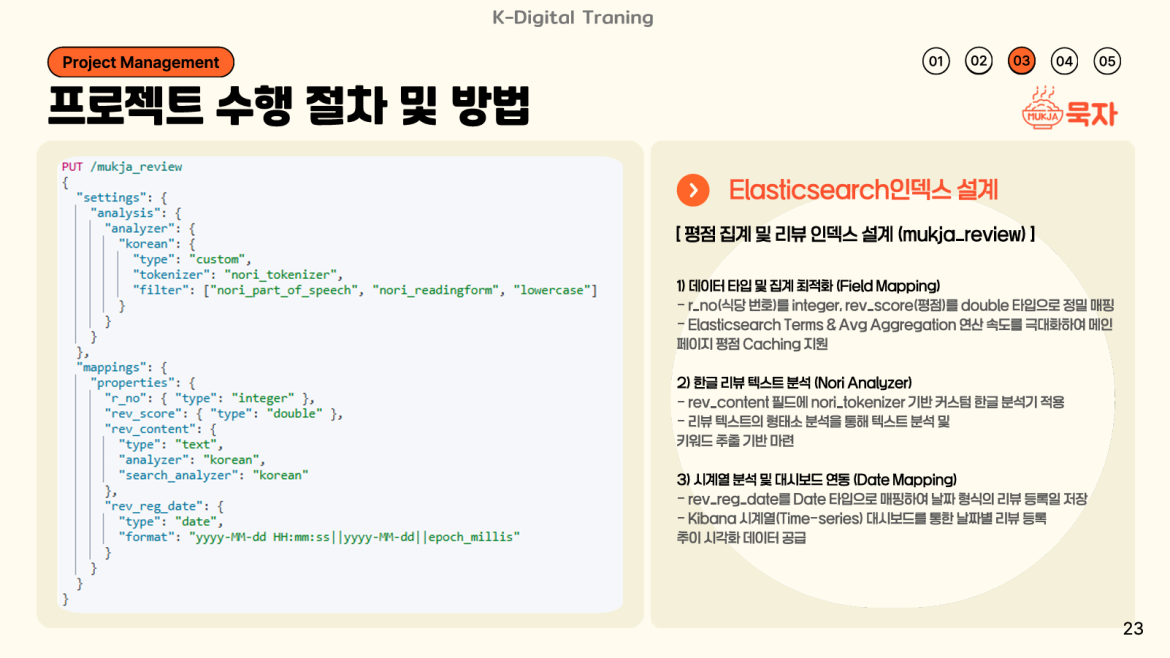Click the "r_no" integer mapping line
This screenshot has width=1170, height=658.
point(210,398)
